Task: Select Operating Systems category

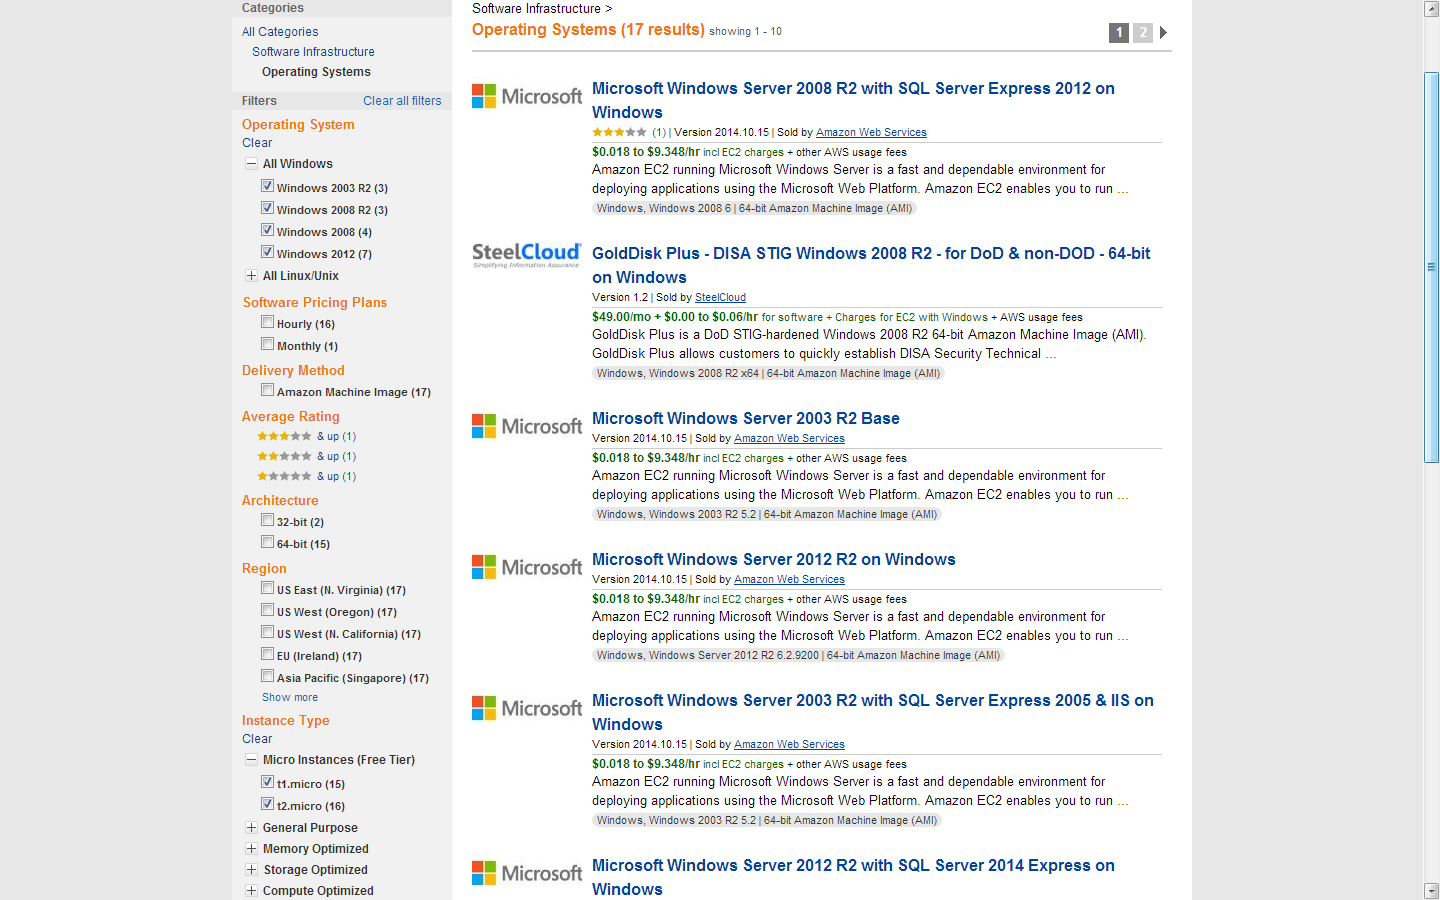Action: 316,72
